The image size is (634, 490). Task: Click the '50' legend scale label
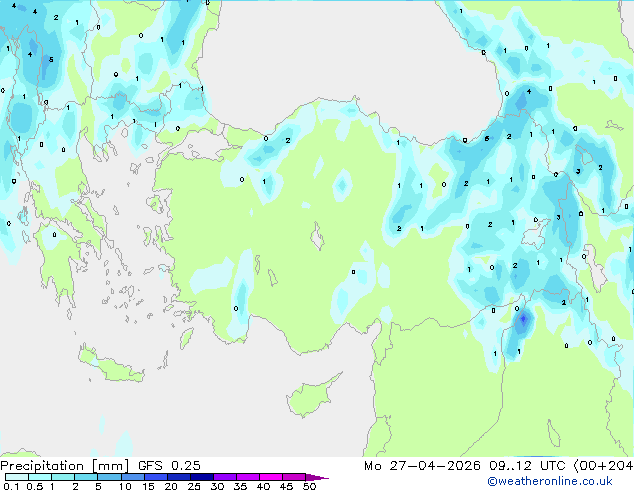[x=309, y=486]
